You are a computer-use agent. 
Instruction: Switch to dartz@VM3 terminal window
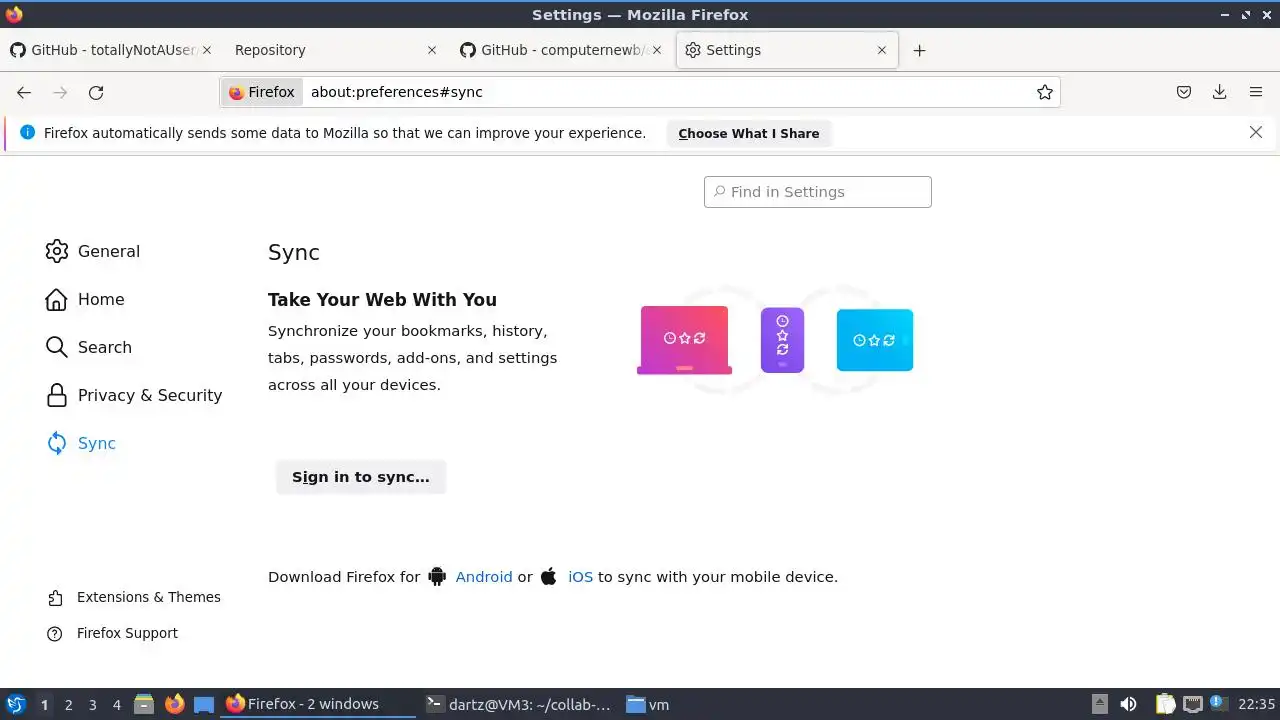coord(517,704)
